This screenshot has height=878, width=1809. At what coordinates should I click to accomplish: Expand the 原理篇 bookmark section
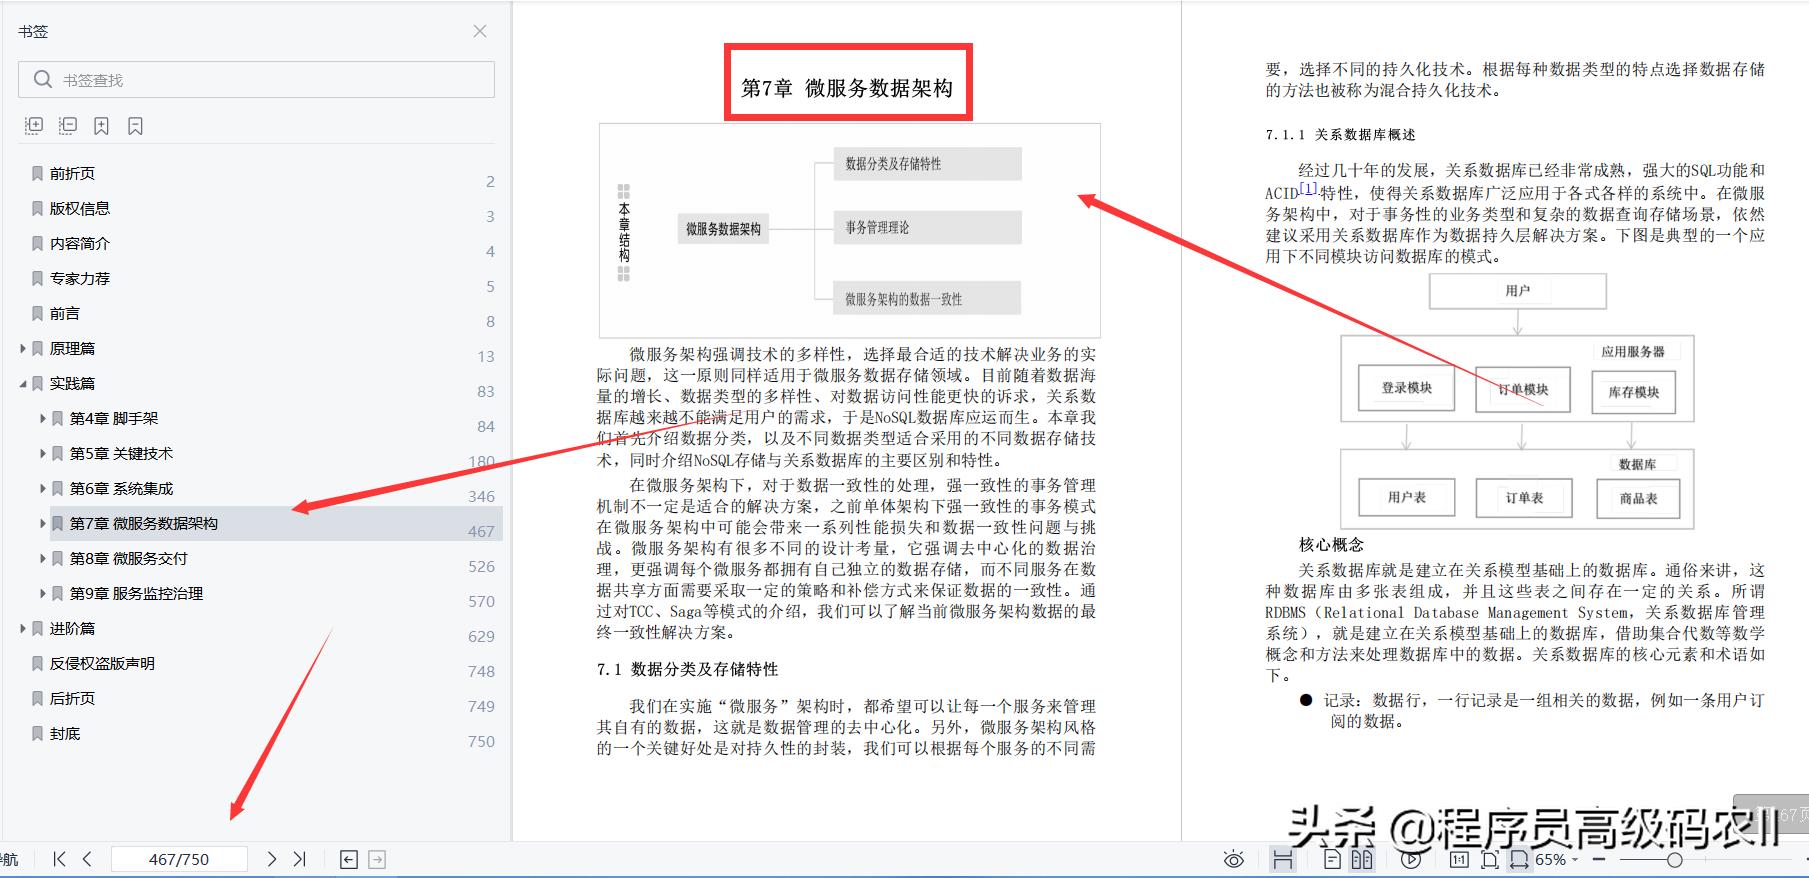[x=23, y=348]
